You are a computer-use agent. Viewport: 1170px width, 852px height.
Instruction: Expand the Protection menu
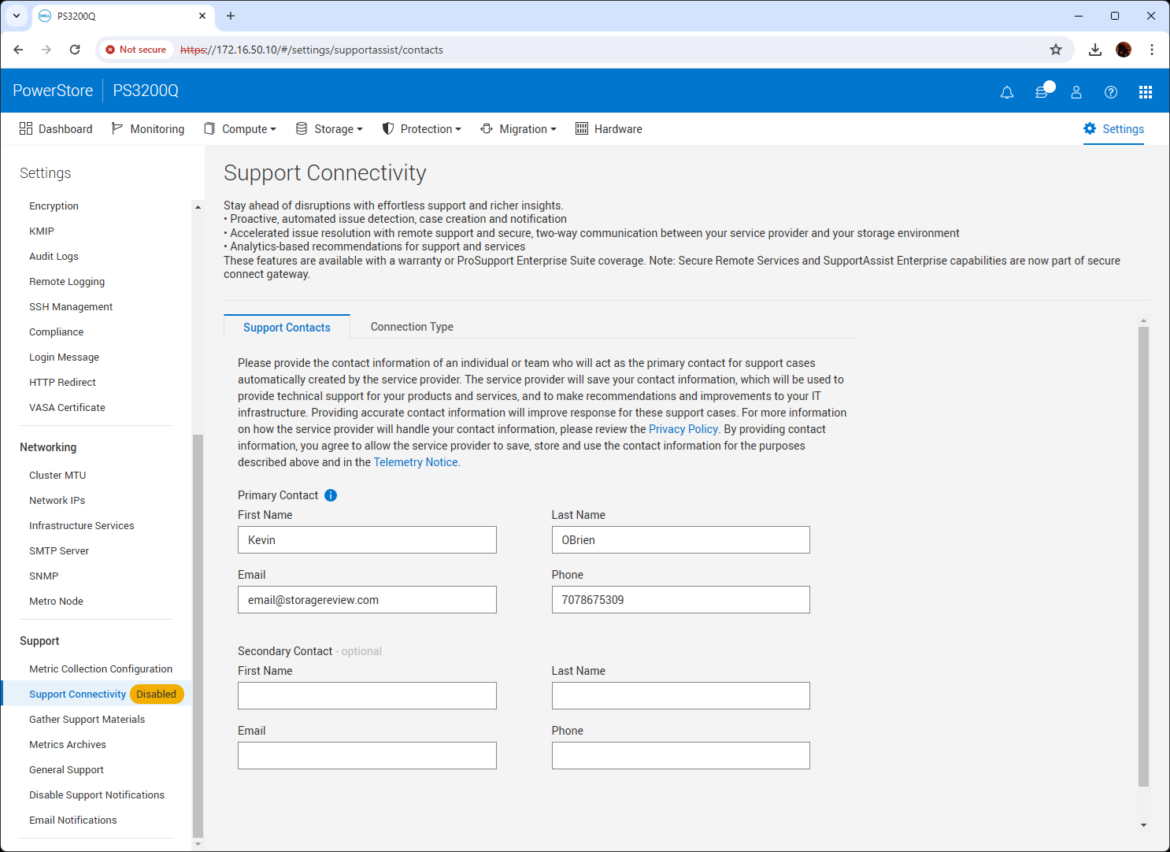pos(422,129)
